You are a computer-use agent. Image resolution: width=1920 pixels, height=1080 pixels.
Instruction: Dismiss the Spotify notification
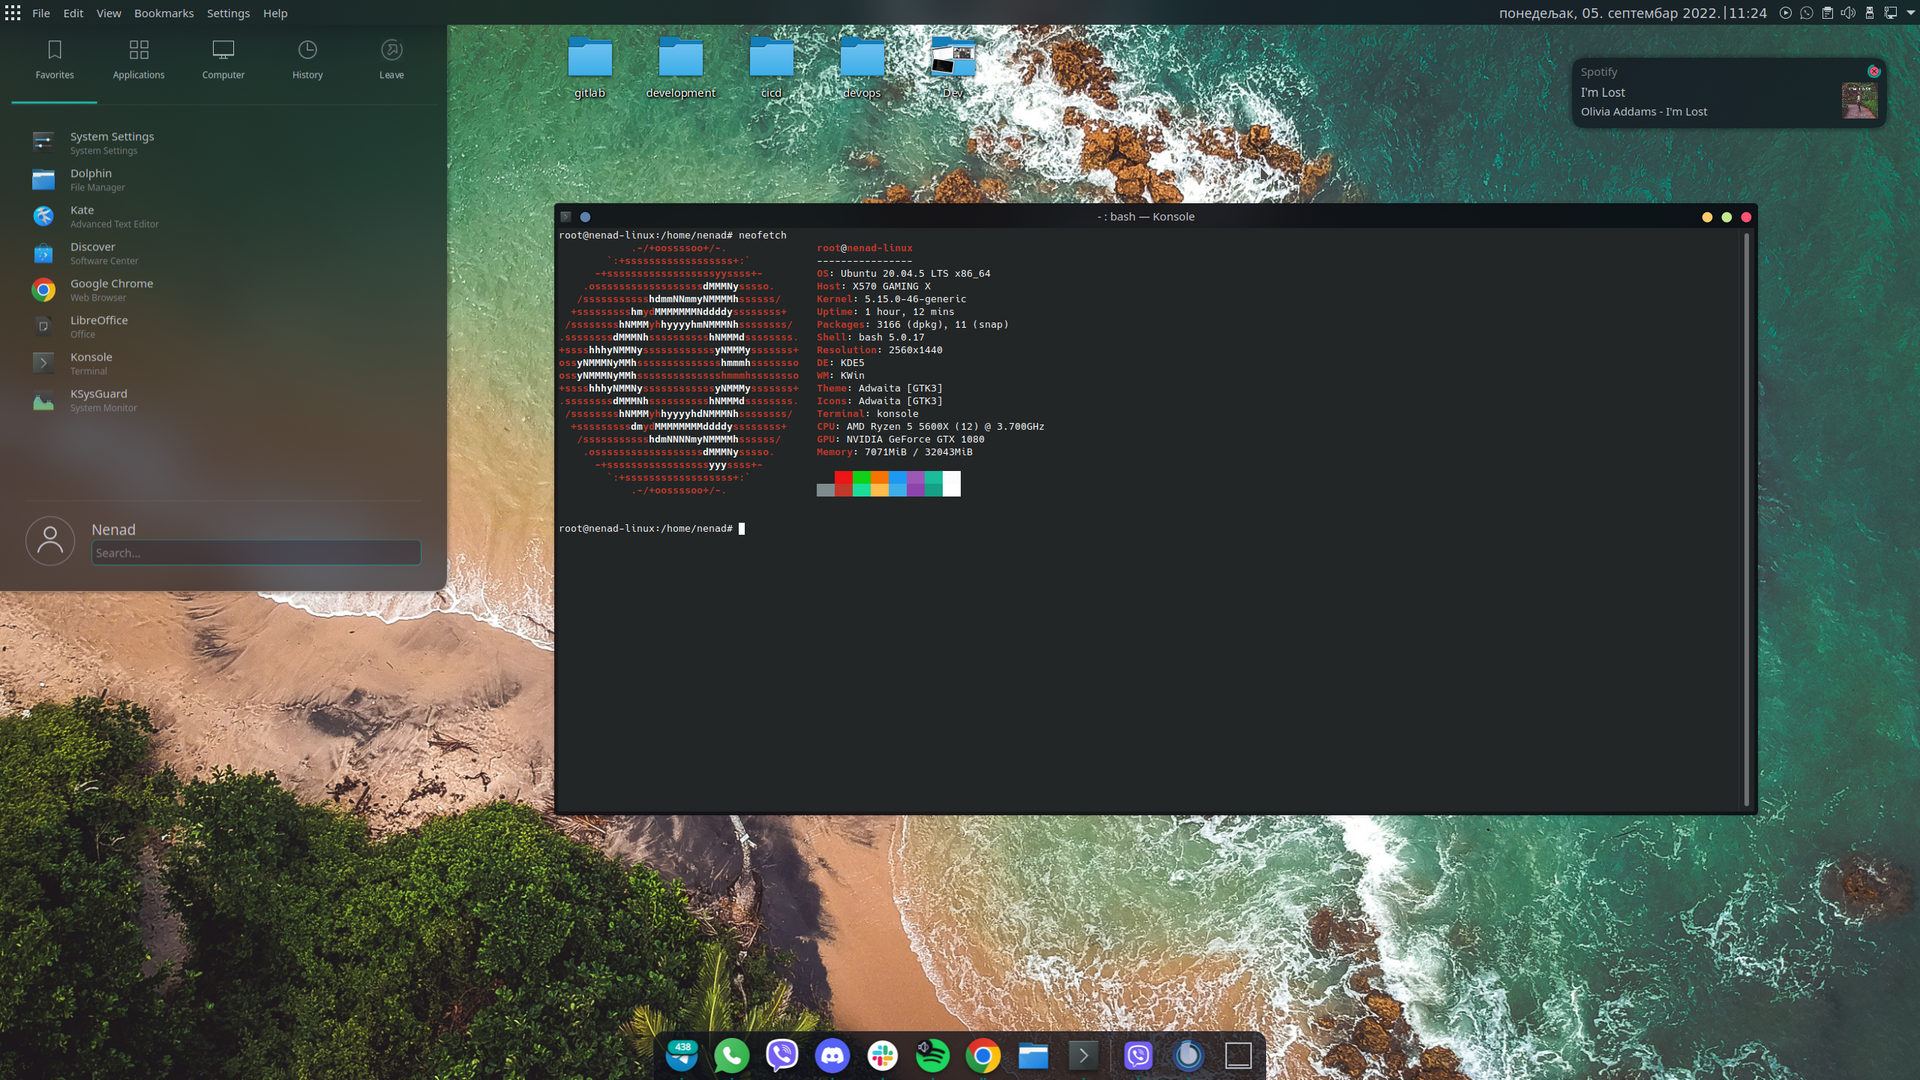(1874, 71)
